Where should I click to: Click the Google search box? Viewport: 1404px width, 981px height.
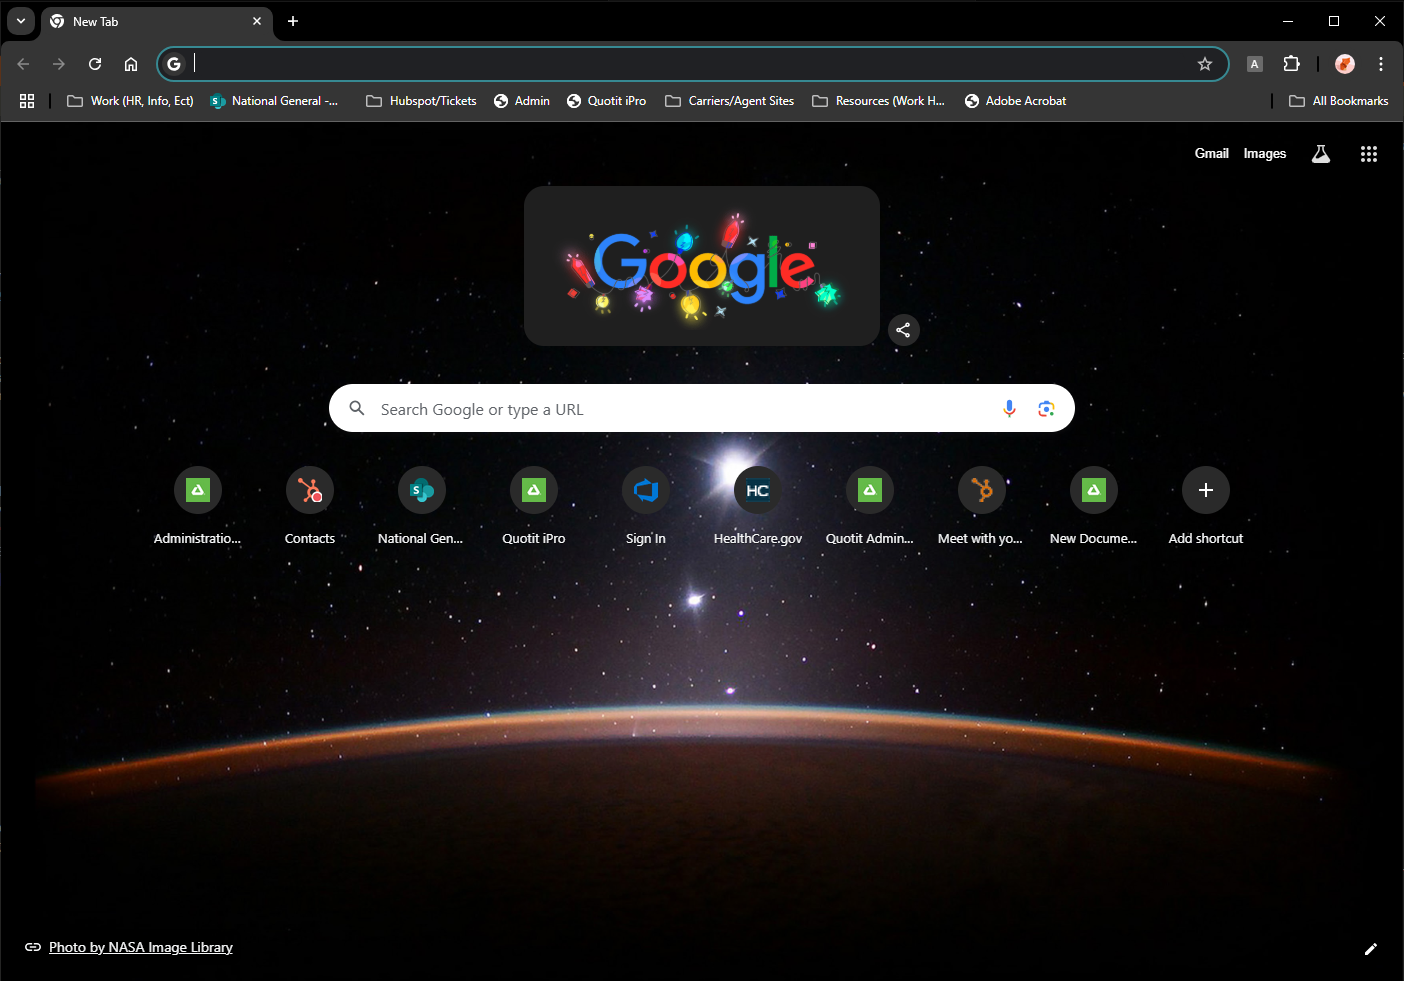click(x=680, y=409)
